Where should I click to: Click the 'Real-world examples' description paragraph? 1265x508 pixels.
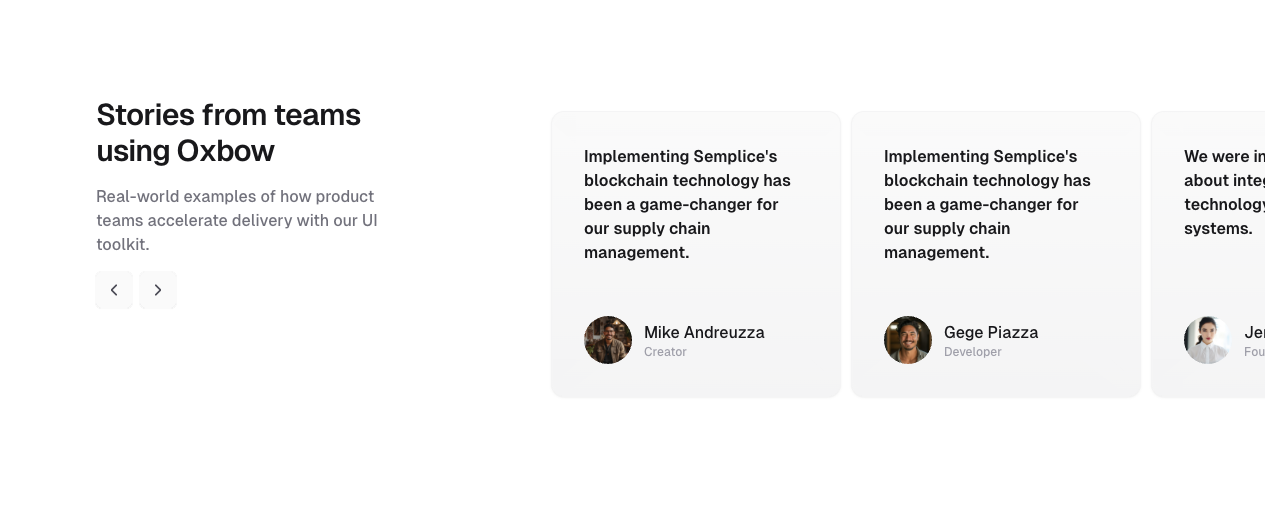click(236, 220)
